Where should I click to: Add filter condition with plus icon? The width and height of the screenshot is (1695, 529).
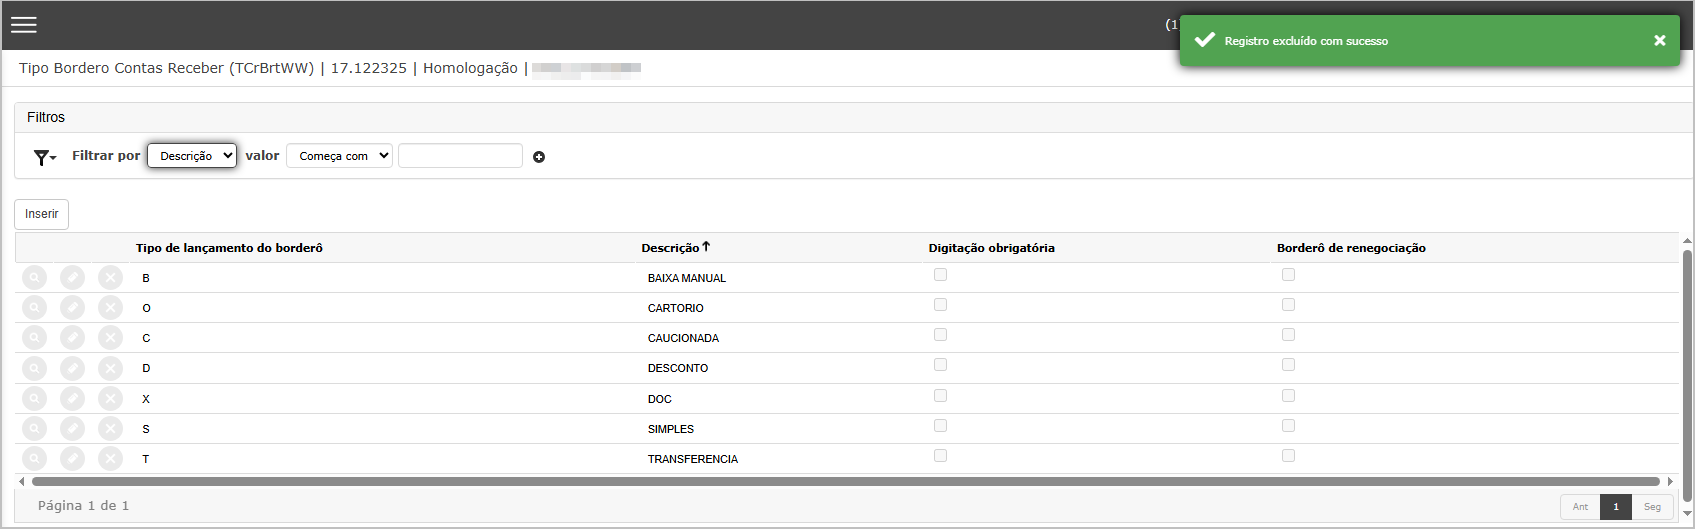coord(539,157)
